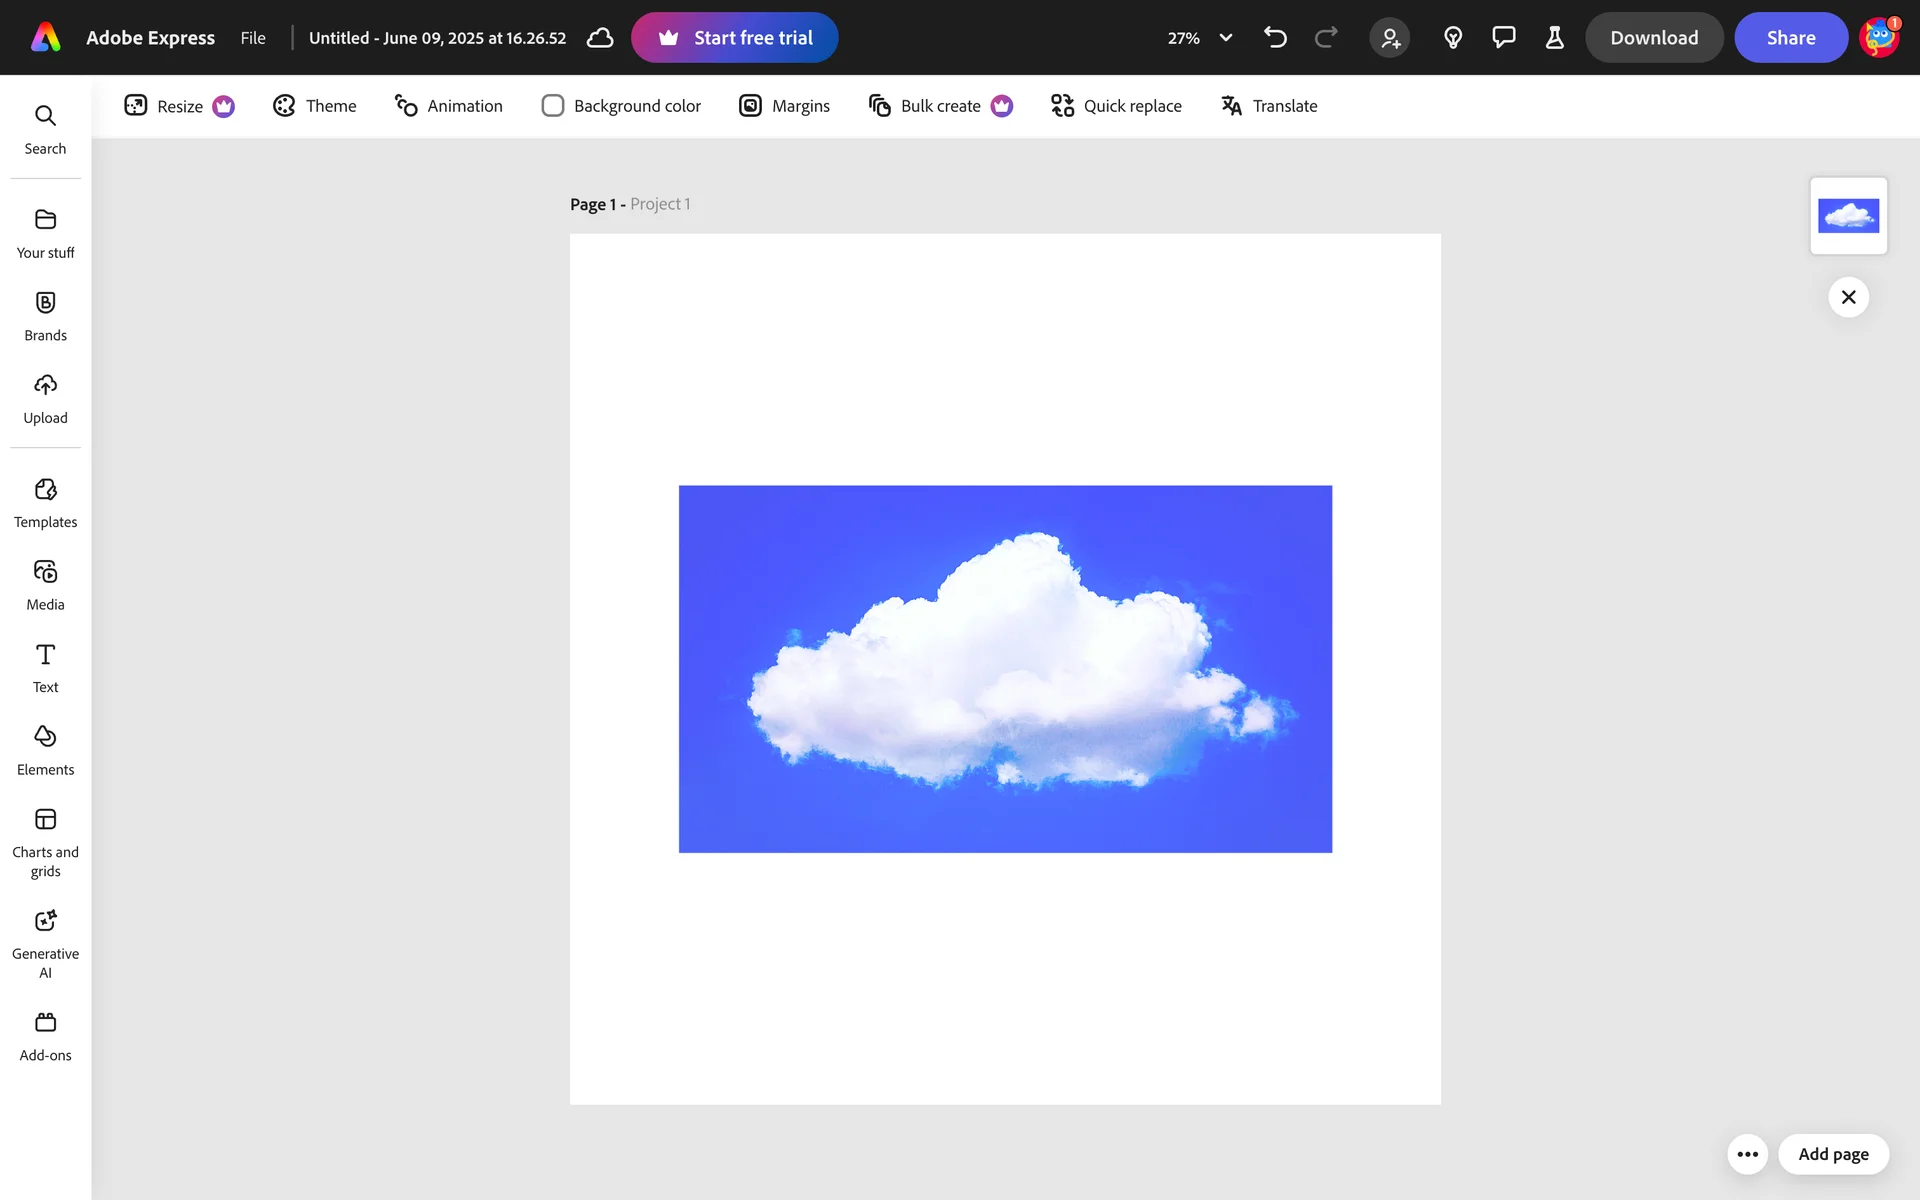
Task: Open Generative AI panel
Action: coord(45,941)
